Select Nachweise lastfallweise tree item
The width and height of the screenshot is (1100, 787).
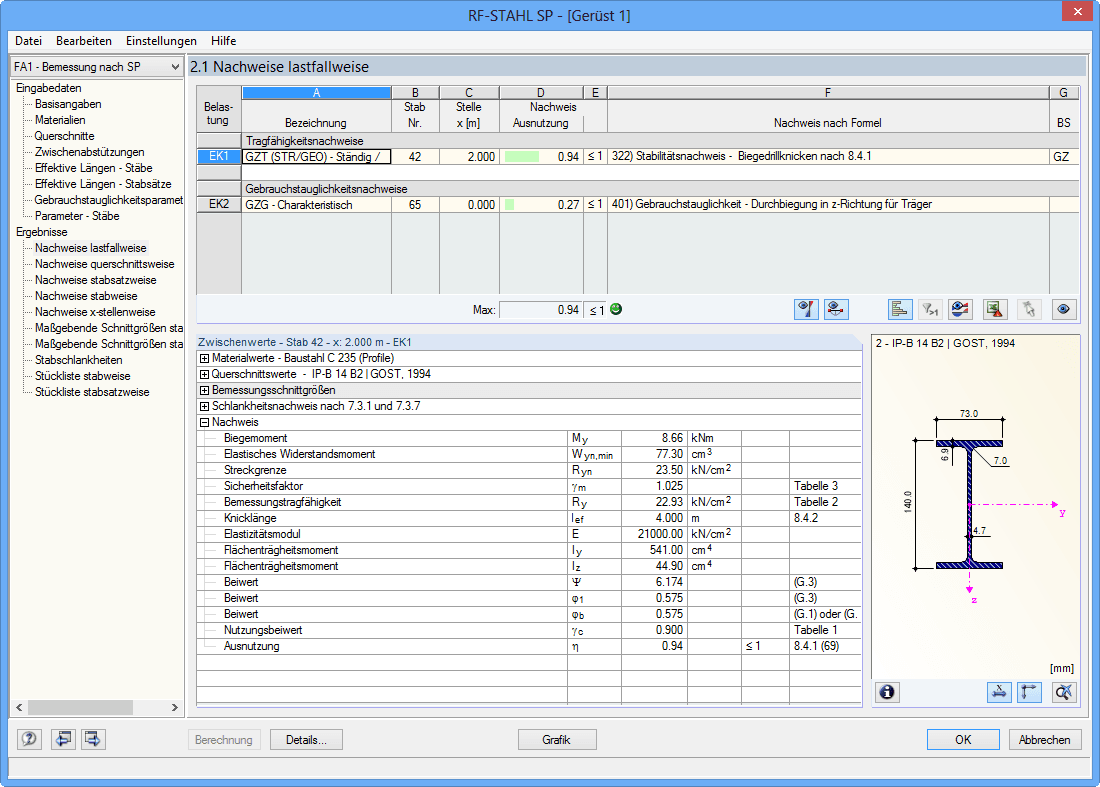click(x=91, y=248)
